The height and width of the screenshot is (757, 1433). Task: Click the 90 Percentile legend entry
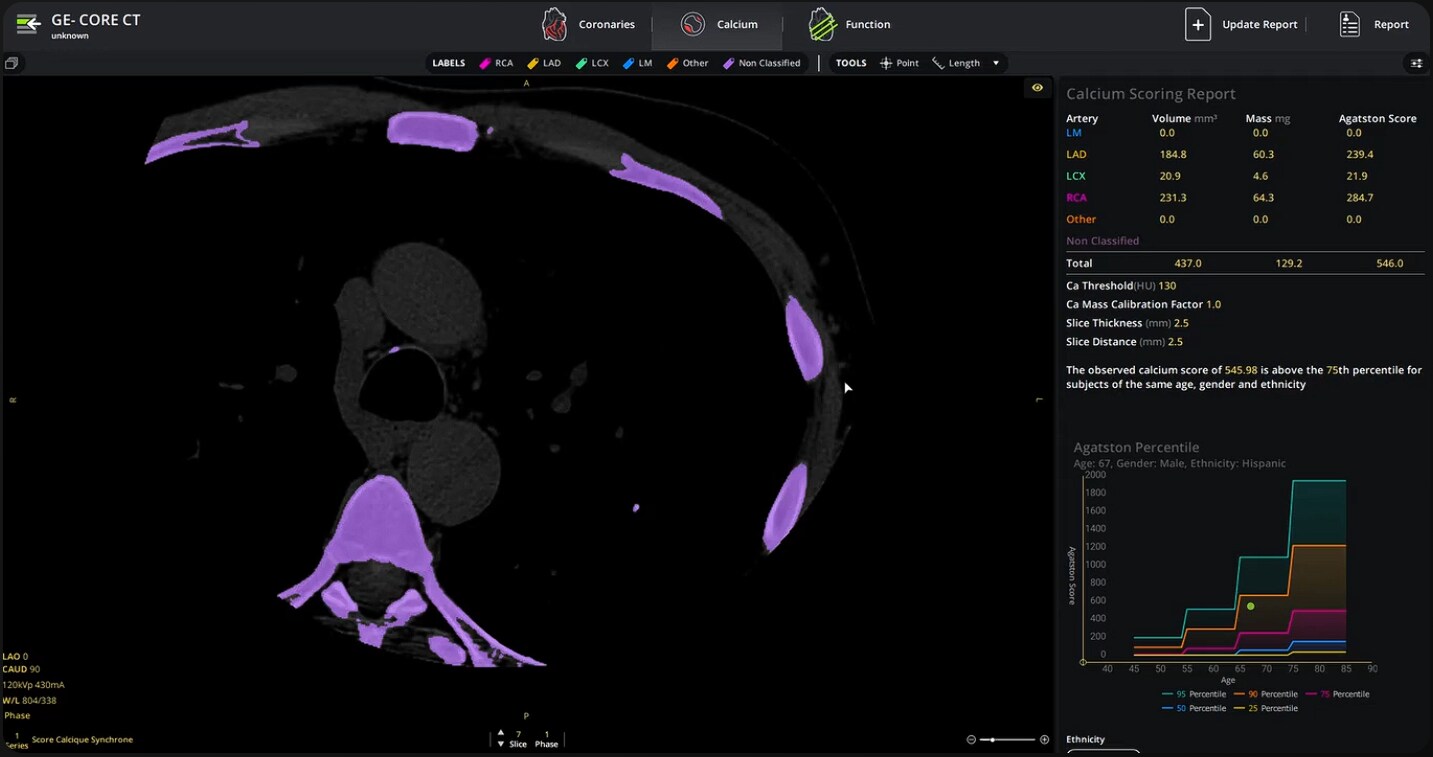pyautogui.click(x=1265, y=694)
